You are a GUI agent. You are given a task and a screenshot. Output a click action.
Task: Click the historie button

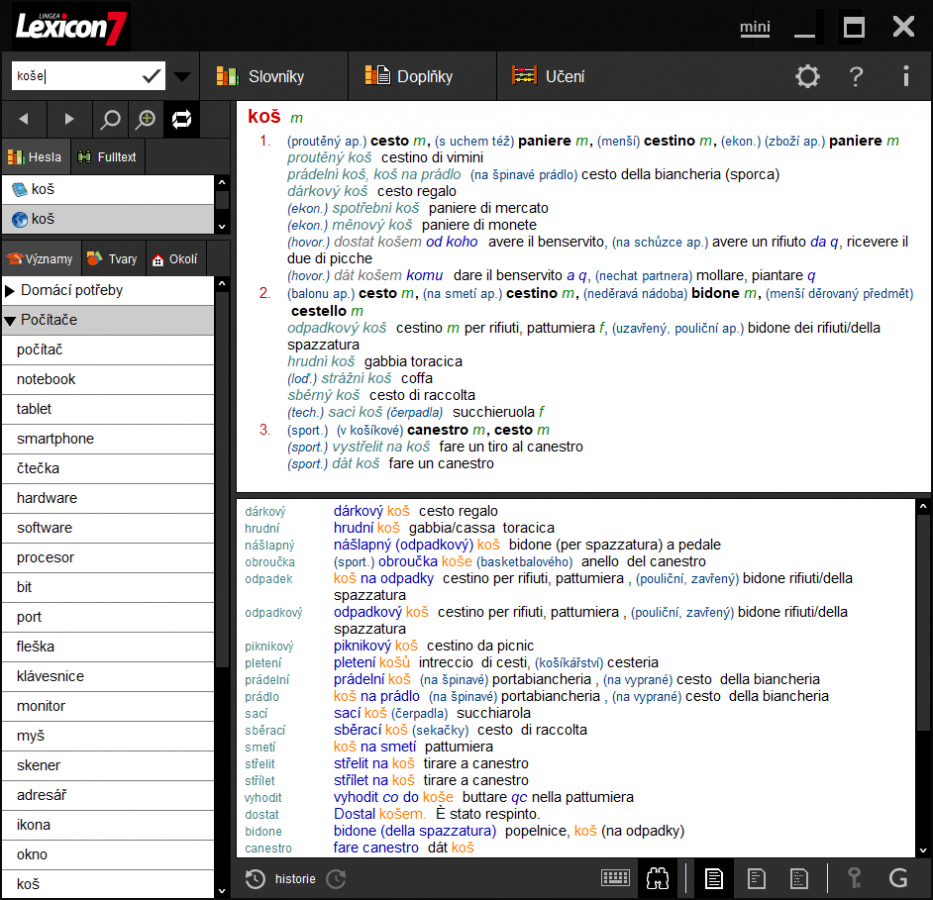coord(297,878)
